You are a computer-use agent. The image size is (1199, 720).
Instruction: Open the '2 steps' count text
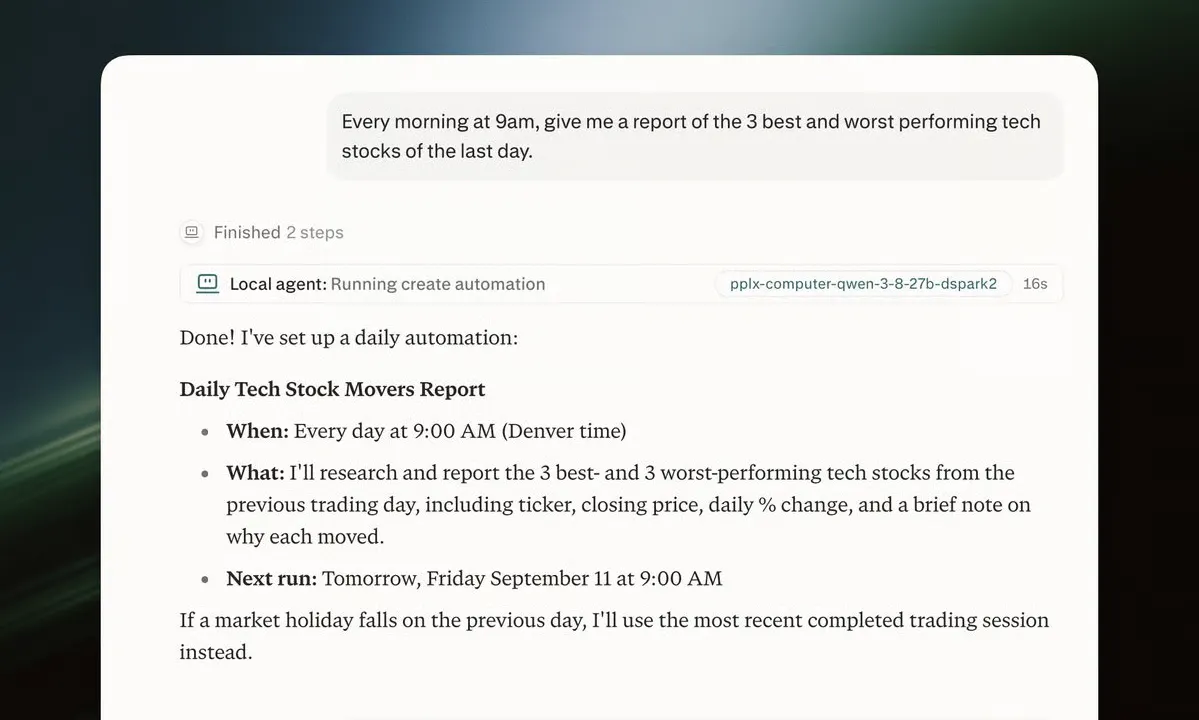(315, 232)
